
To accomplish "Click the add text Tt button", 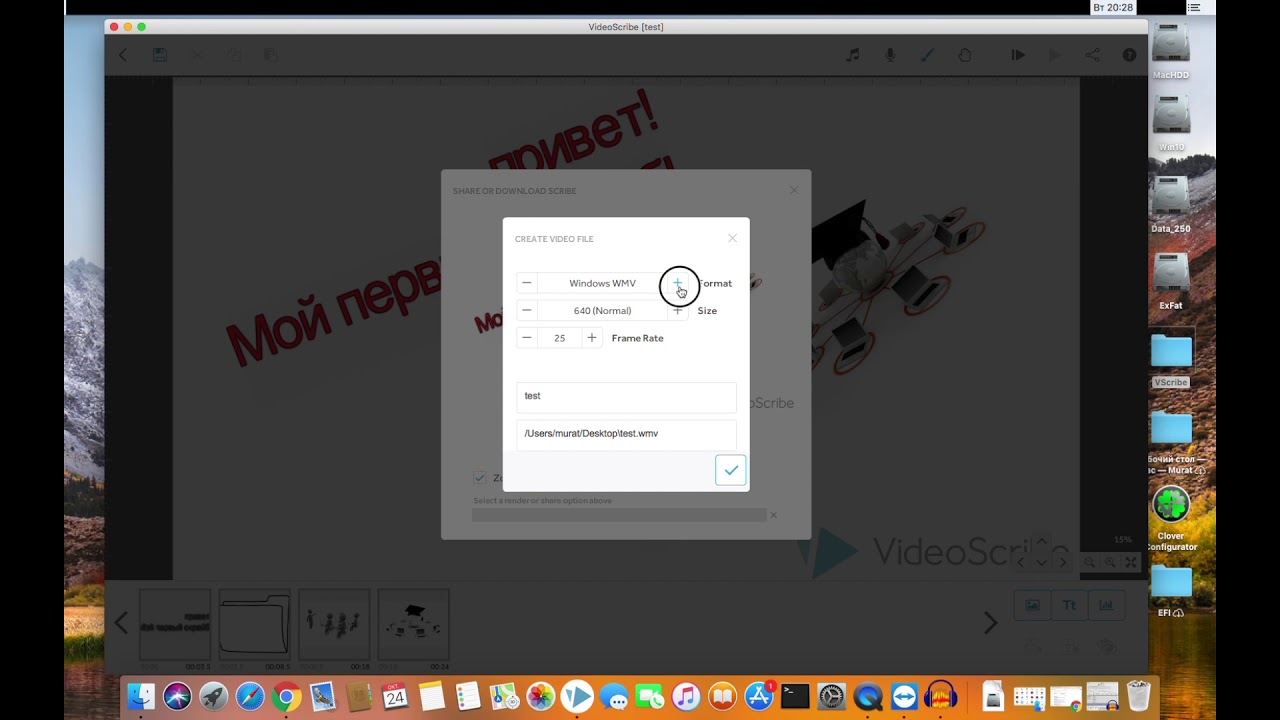I will click(x=1069, y=605).
